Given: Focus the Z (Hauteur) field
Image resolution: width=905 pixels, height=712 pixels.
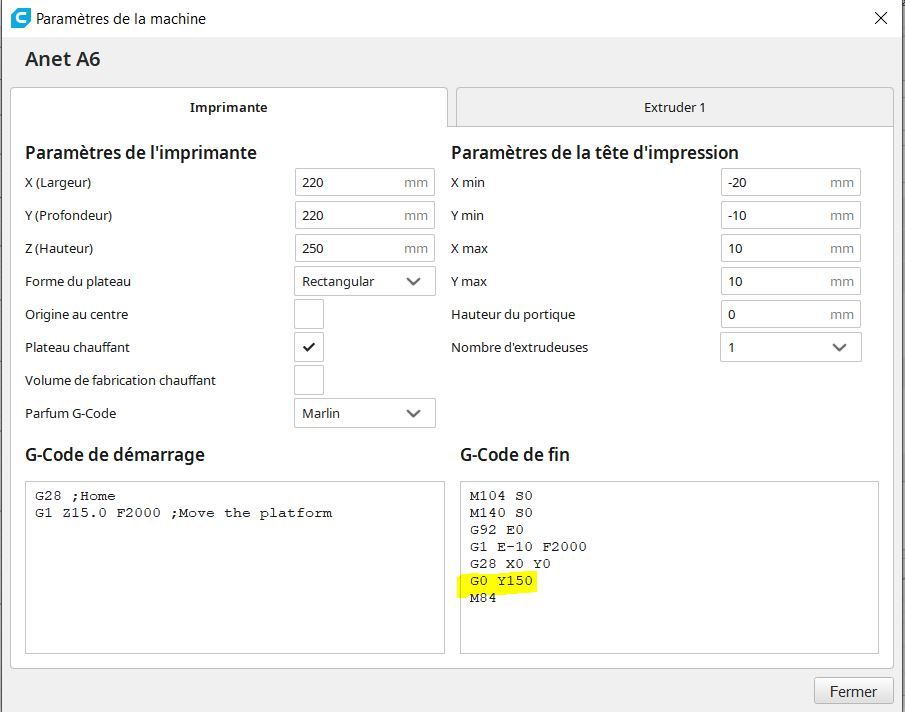Looking at the screenshot, I should [x=365, y=248].
